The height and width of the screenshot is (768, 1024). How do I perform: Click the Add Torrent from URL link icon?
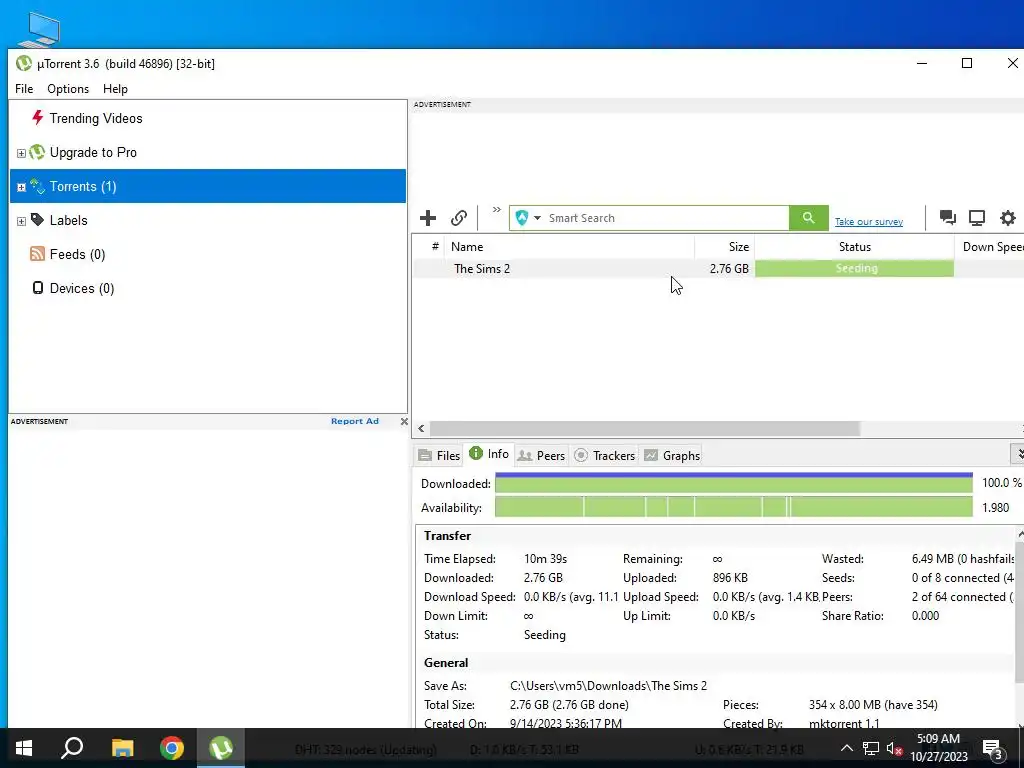pos(459,217)
